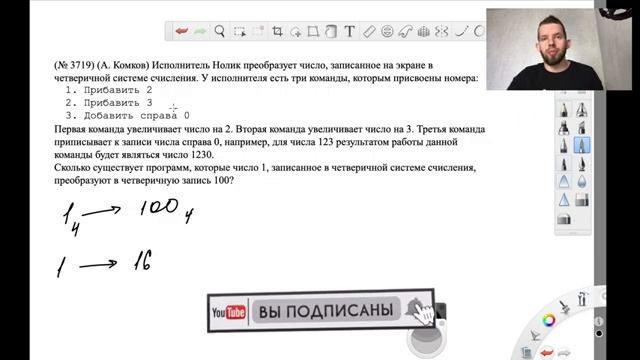
Task: Choose the blue triangle Smear brush with grey base
Action: pos(564,182)
